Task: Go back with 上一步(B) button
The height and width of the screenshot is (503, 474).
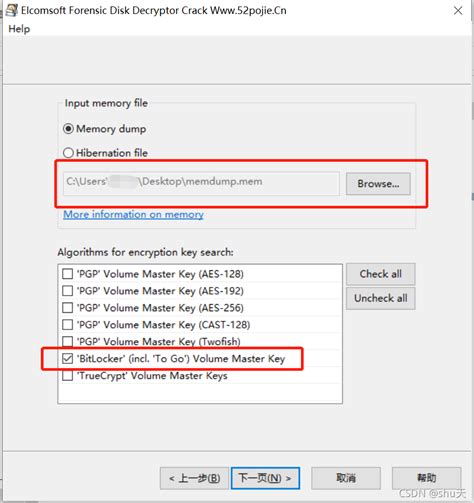Action: 194,478
